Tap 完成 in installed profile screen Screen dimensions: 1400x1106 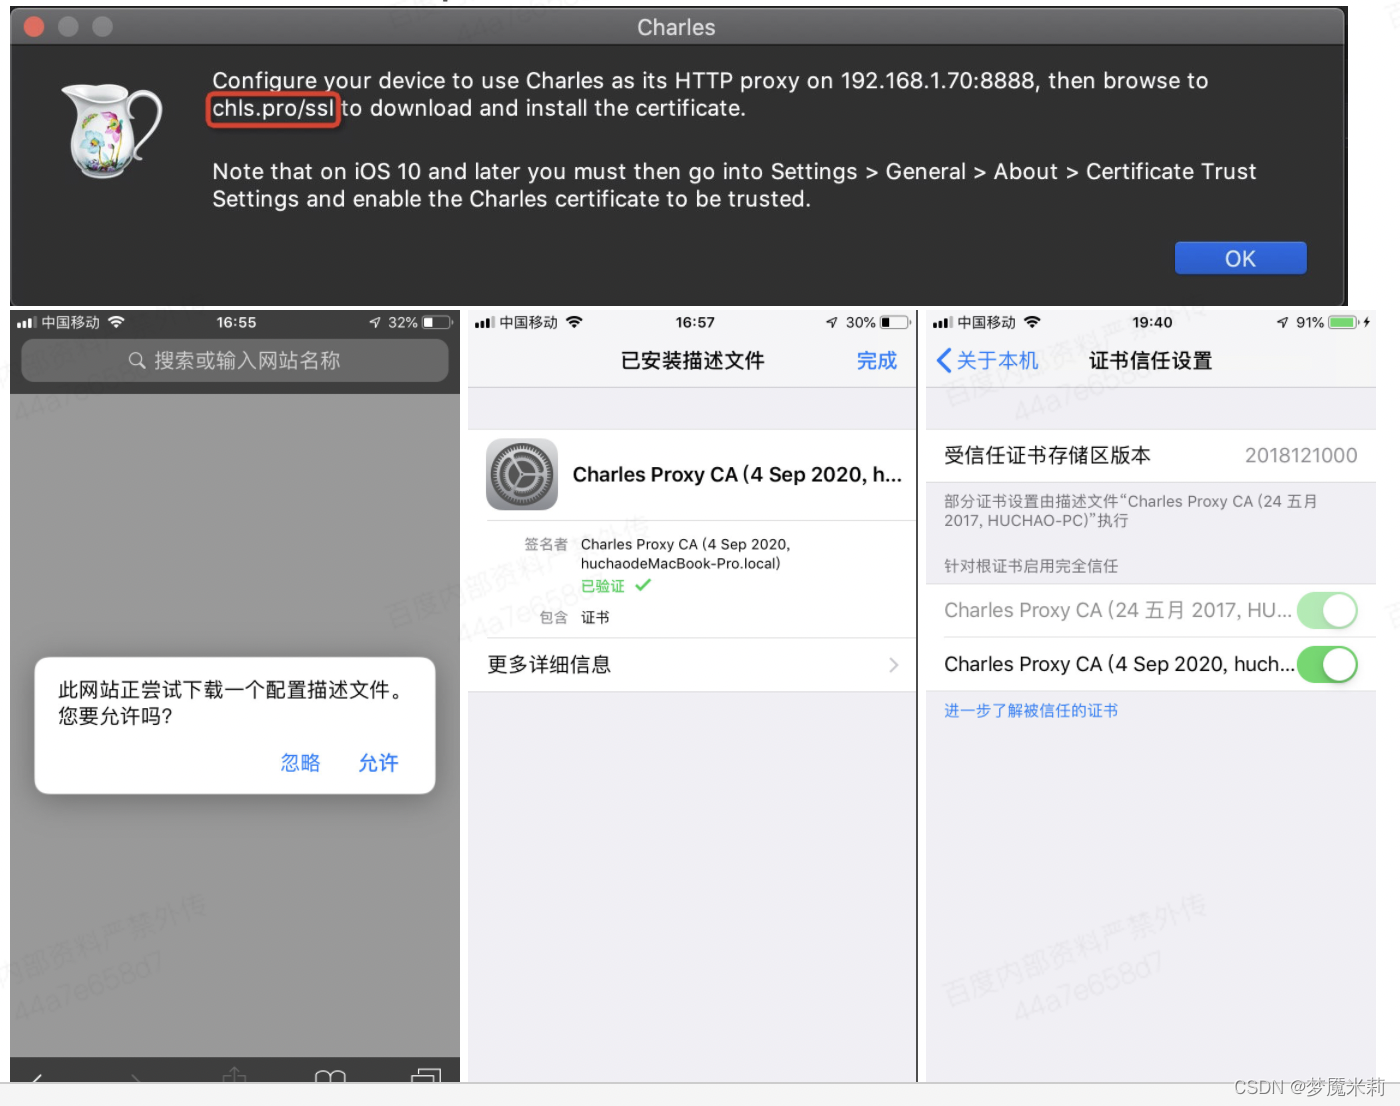pyautogui.click(x=877, y=360)
